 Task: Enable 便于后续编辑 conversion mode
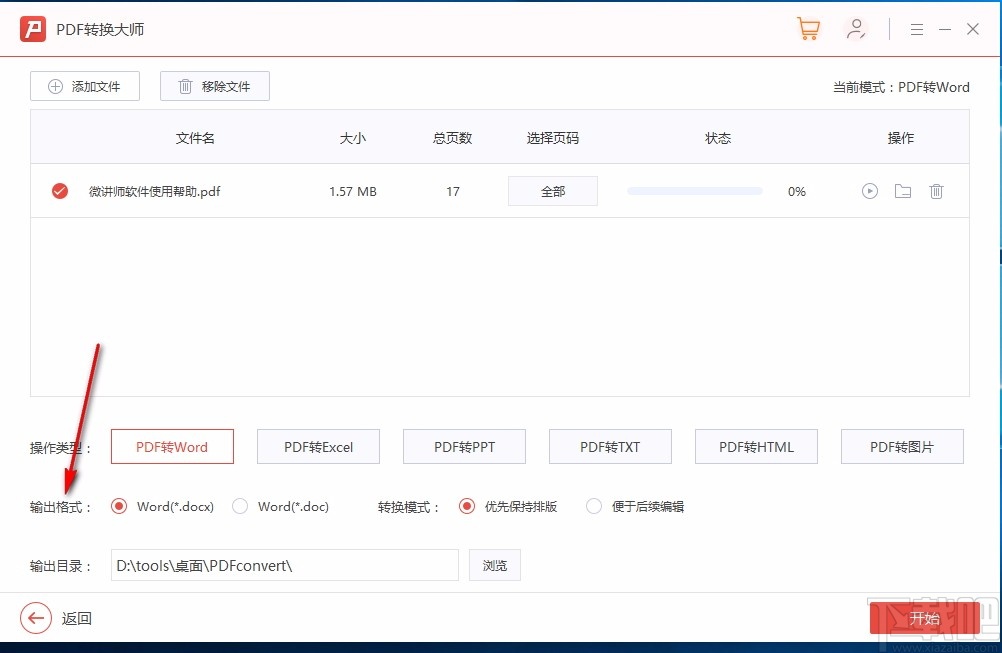click(593, 507)
